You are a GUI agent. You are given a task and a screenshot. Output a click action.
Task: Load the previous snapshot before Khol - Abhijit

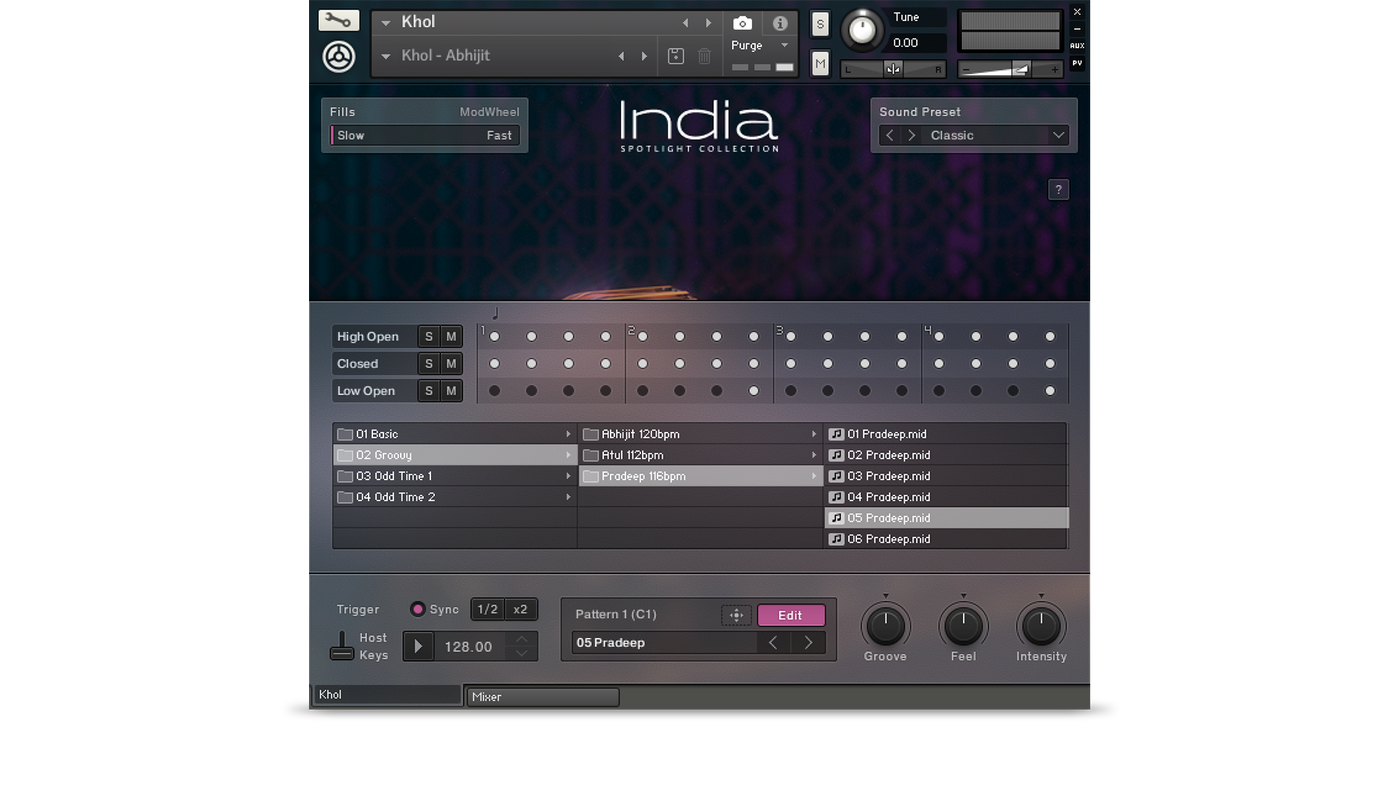coord(621,56)
